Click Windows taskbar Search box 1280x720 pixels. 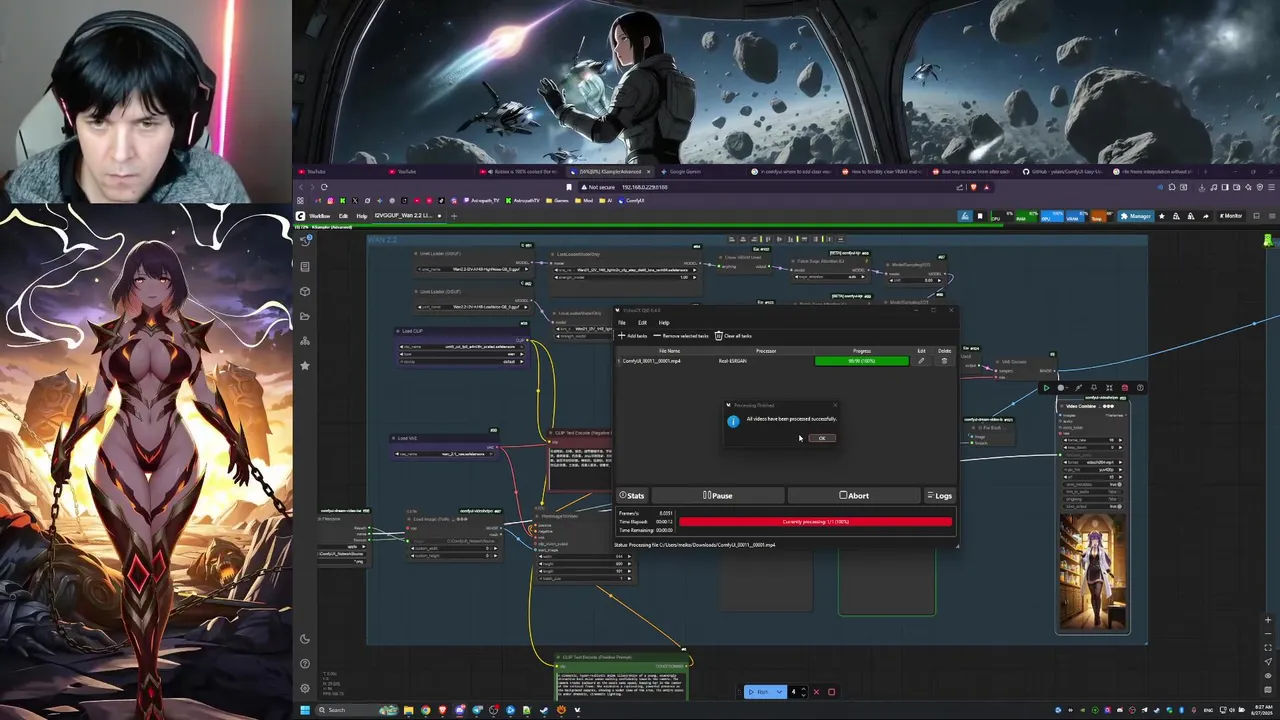coord(357,710)
